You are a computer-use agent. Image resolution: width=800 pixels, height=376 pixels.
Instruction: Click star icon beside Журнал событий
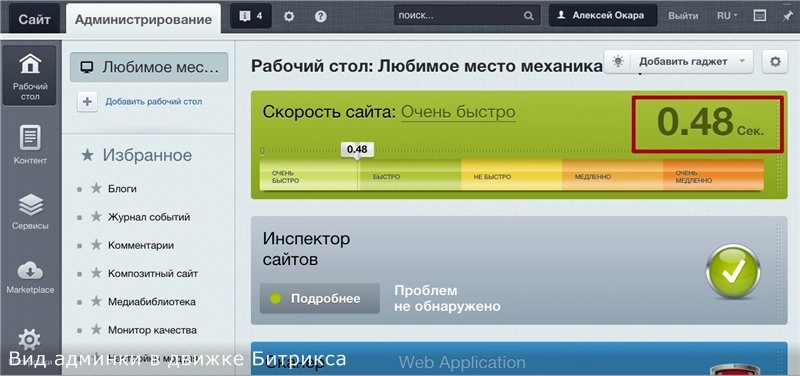[96, 217]
